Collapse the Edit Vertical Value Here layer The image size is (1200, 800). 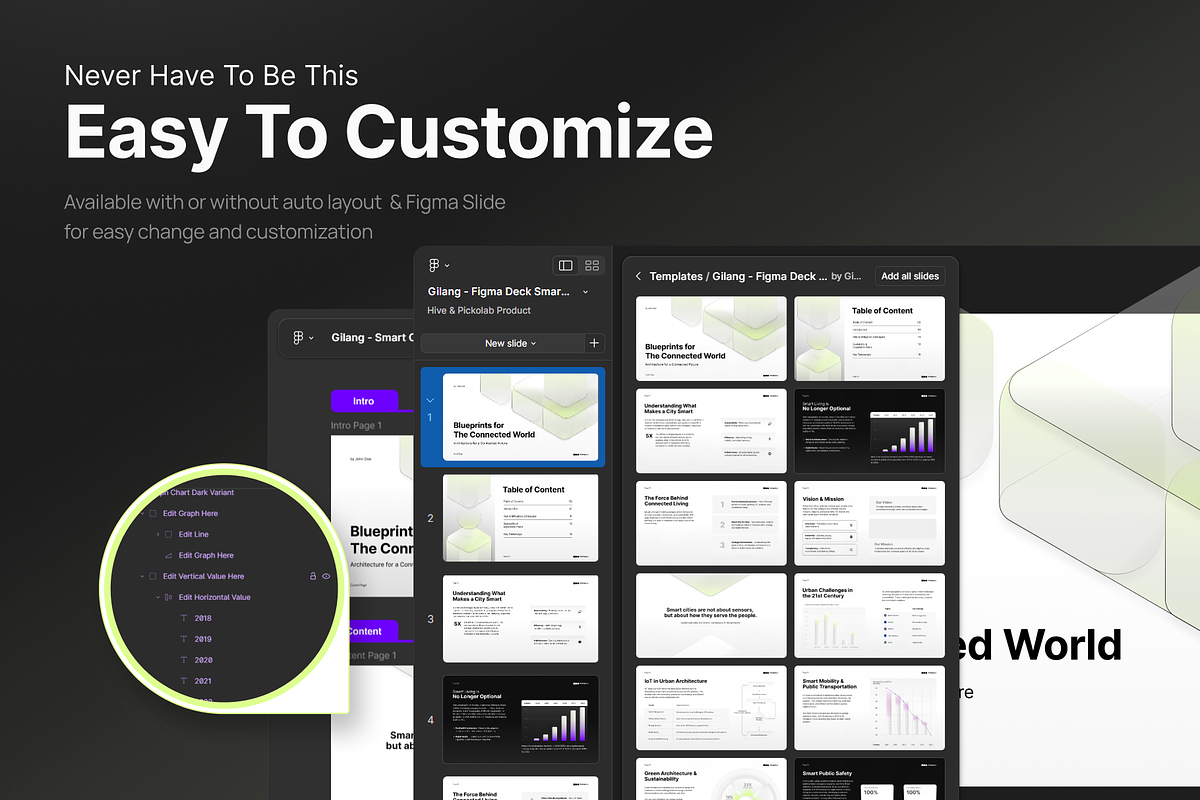coord(142,576)
